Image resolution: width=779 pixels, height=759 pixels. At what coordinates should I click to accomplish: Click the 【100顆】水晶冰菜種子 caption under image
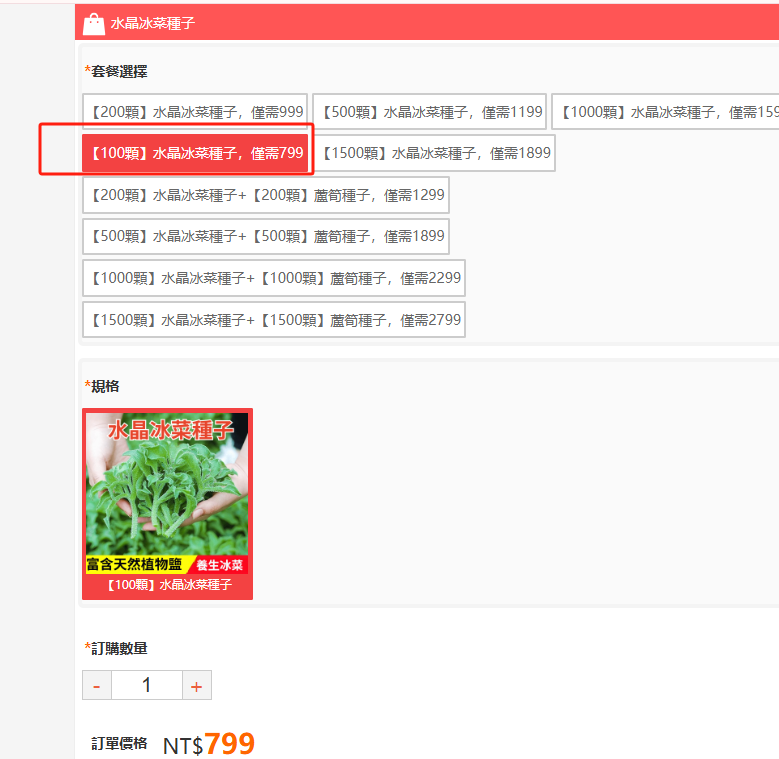click(x=167, y=585)
